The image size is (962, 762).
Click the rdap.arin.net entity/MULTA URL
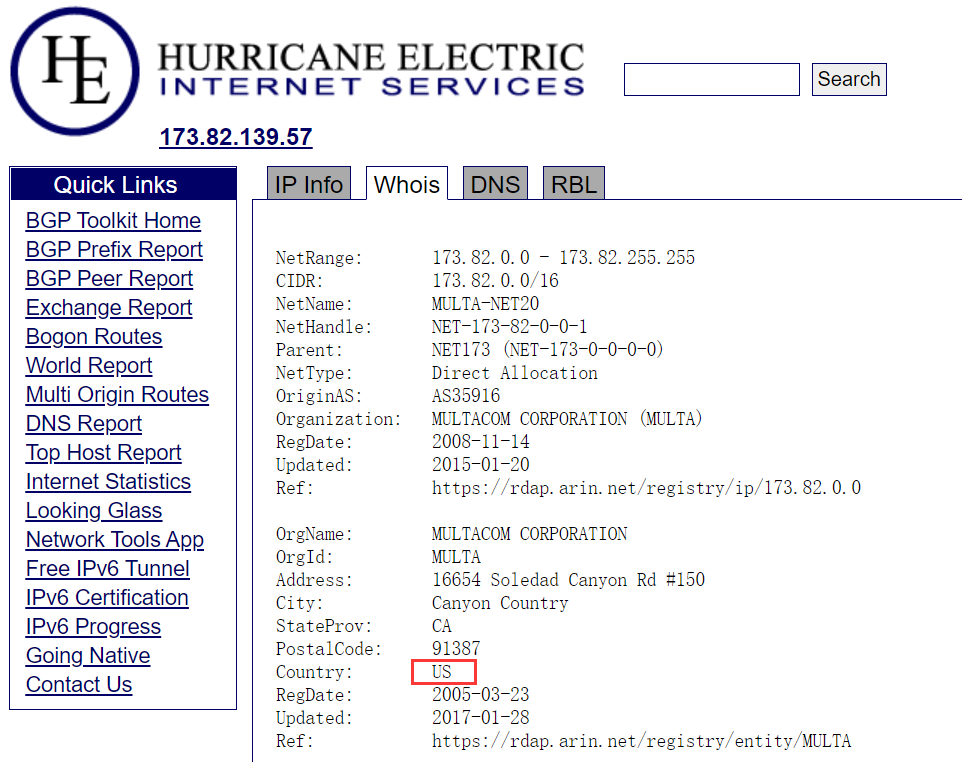(x=641, y=741)
